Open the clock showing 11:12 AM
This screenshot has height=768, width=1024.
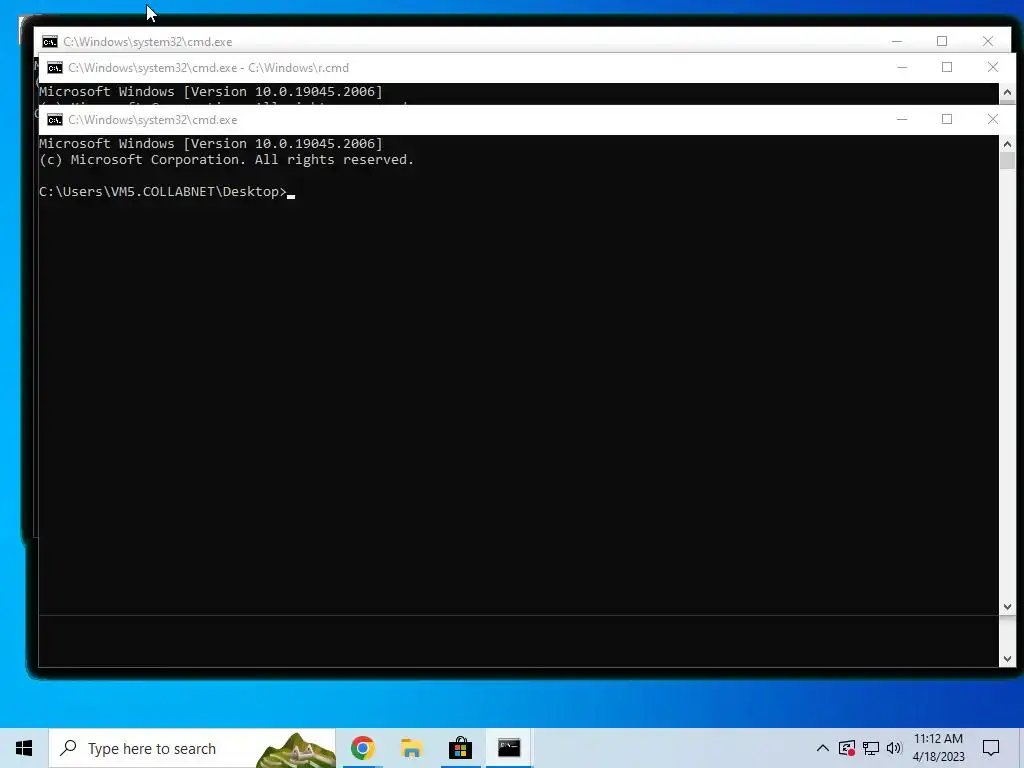938,739
